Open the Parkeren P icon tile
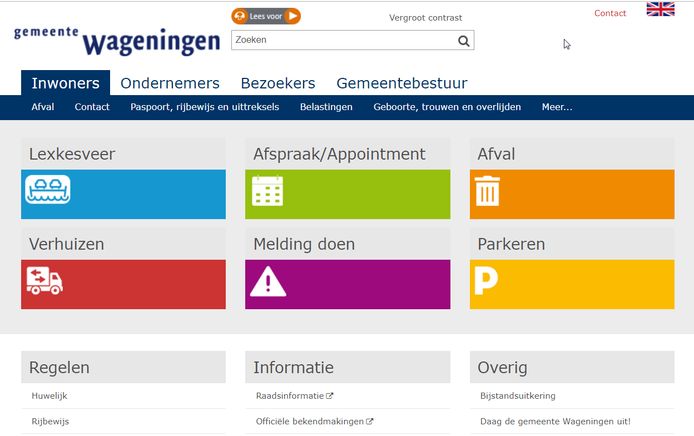The width and height of the screenshot is (694, 436). [x=486, y=281]
